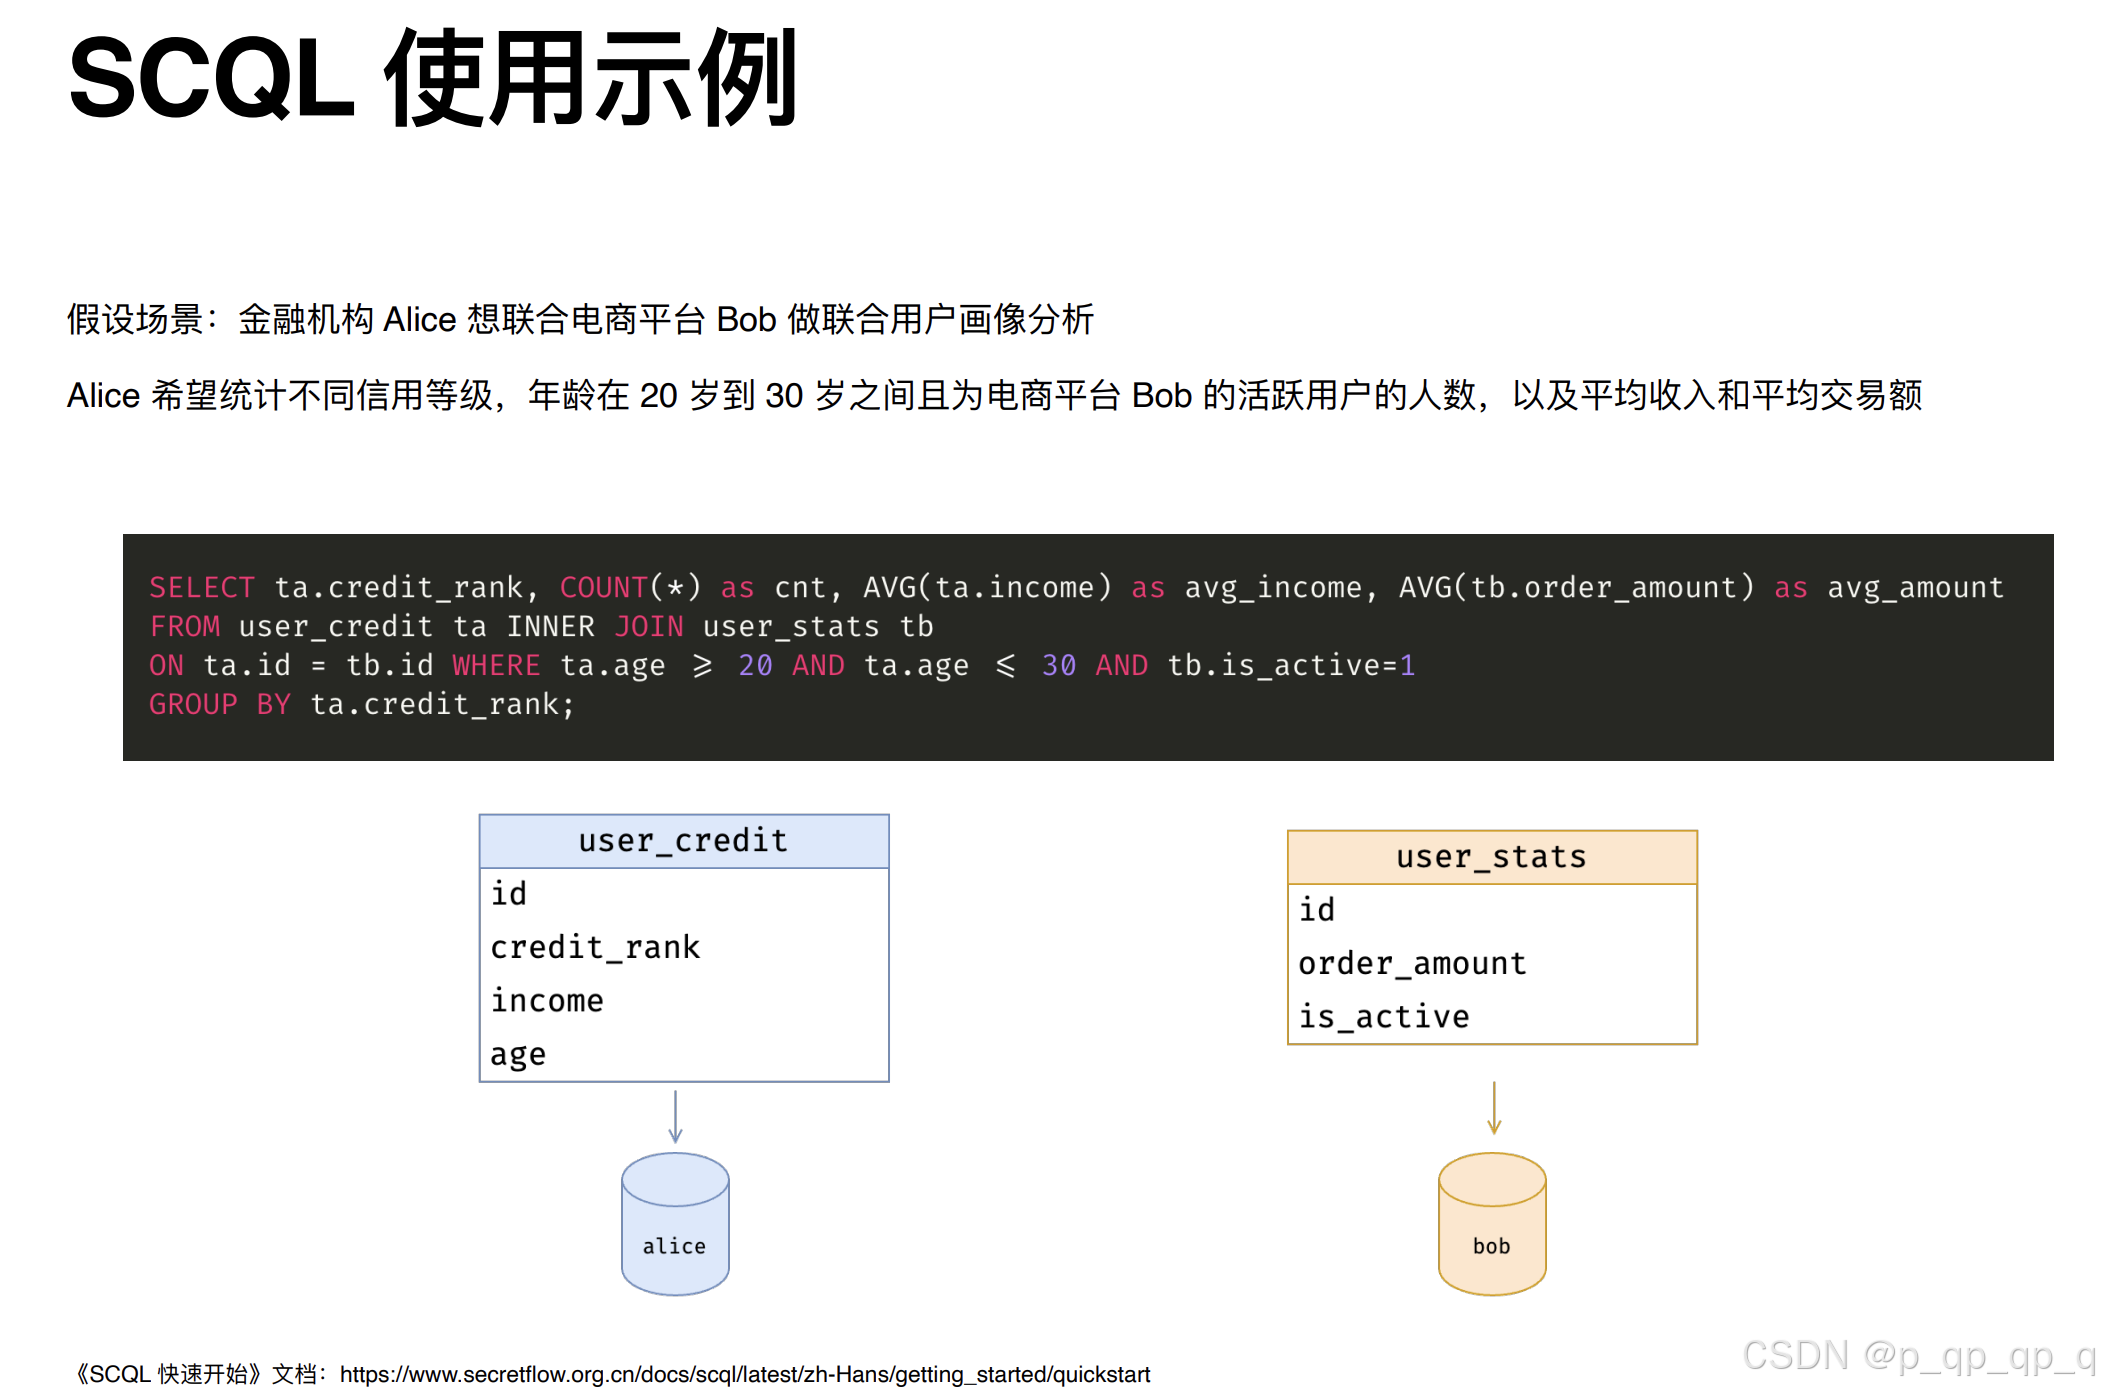The height and width of the screenshot is (1391, 2101).
Task: Select the credit_rank field in user_credit
Action: [x=595, y=947]
